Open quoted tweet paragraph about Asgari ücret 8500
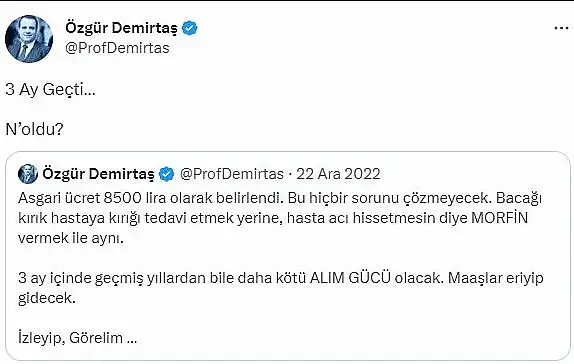574x364 pixels. point(280,218)
